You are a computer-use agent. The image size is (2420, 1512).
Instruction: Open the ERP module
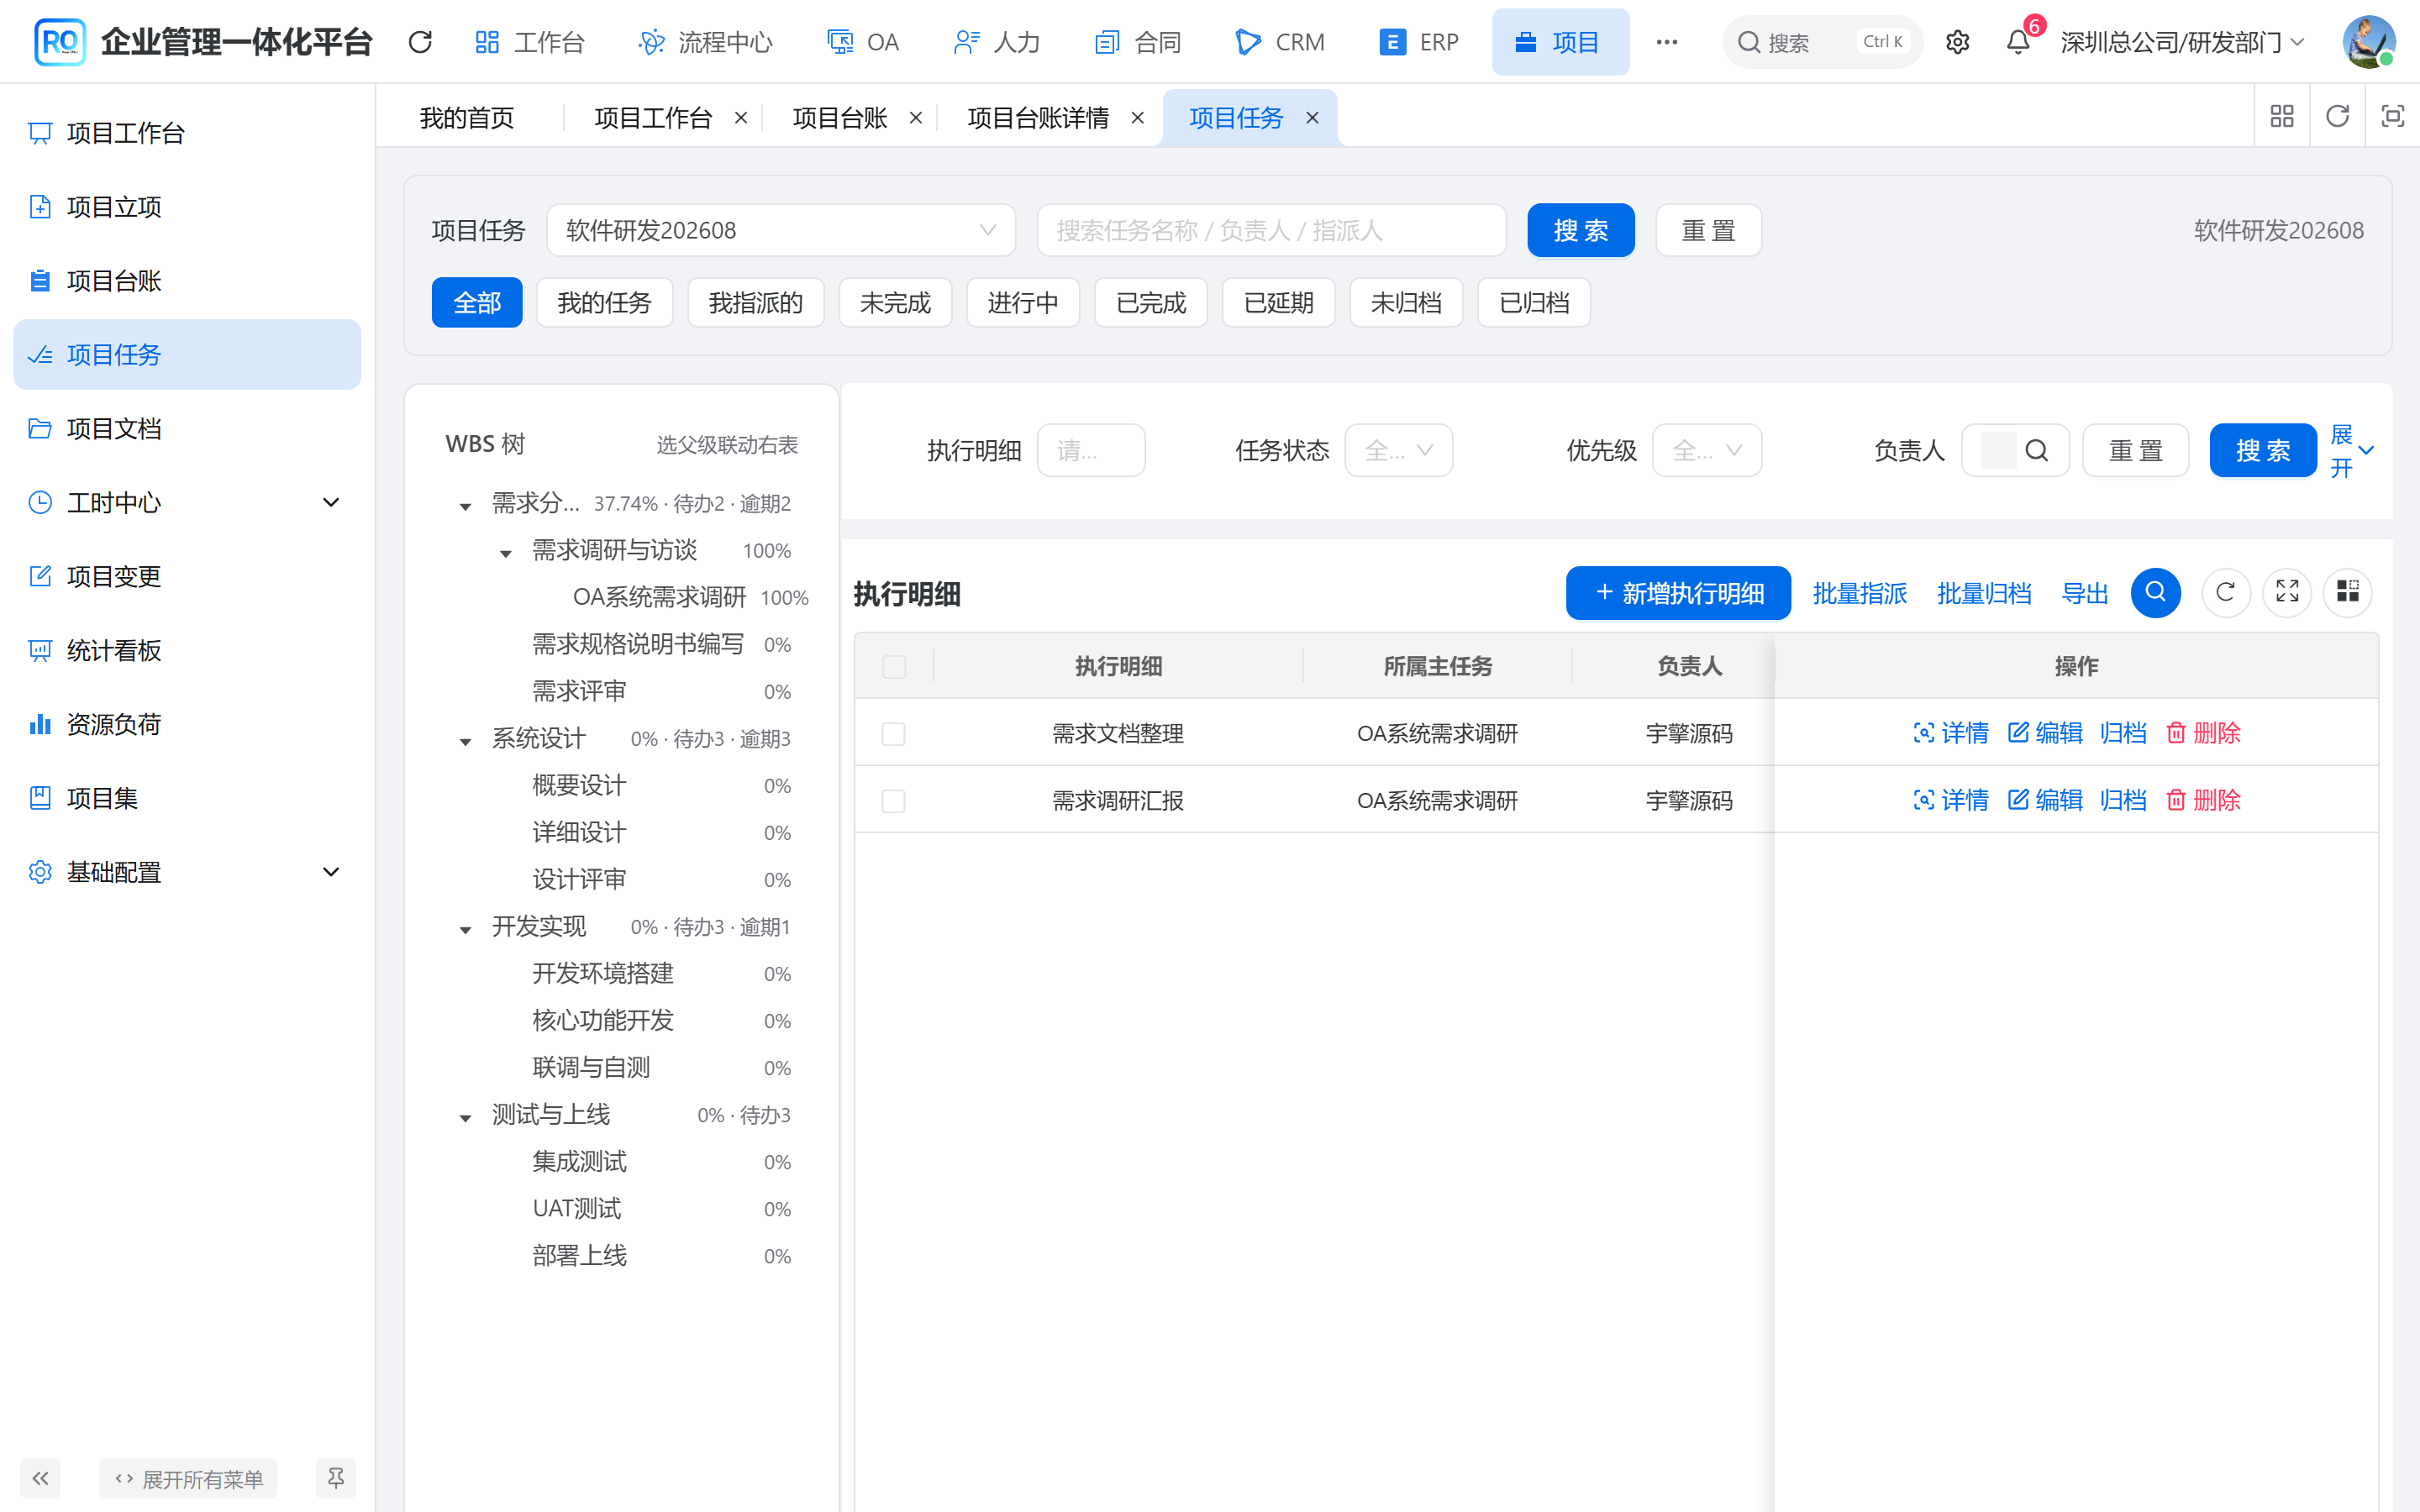[1419, 42]
